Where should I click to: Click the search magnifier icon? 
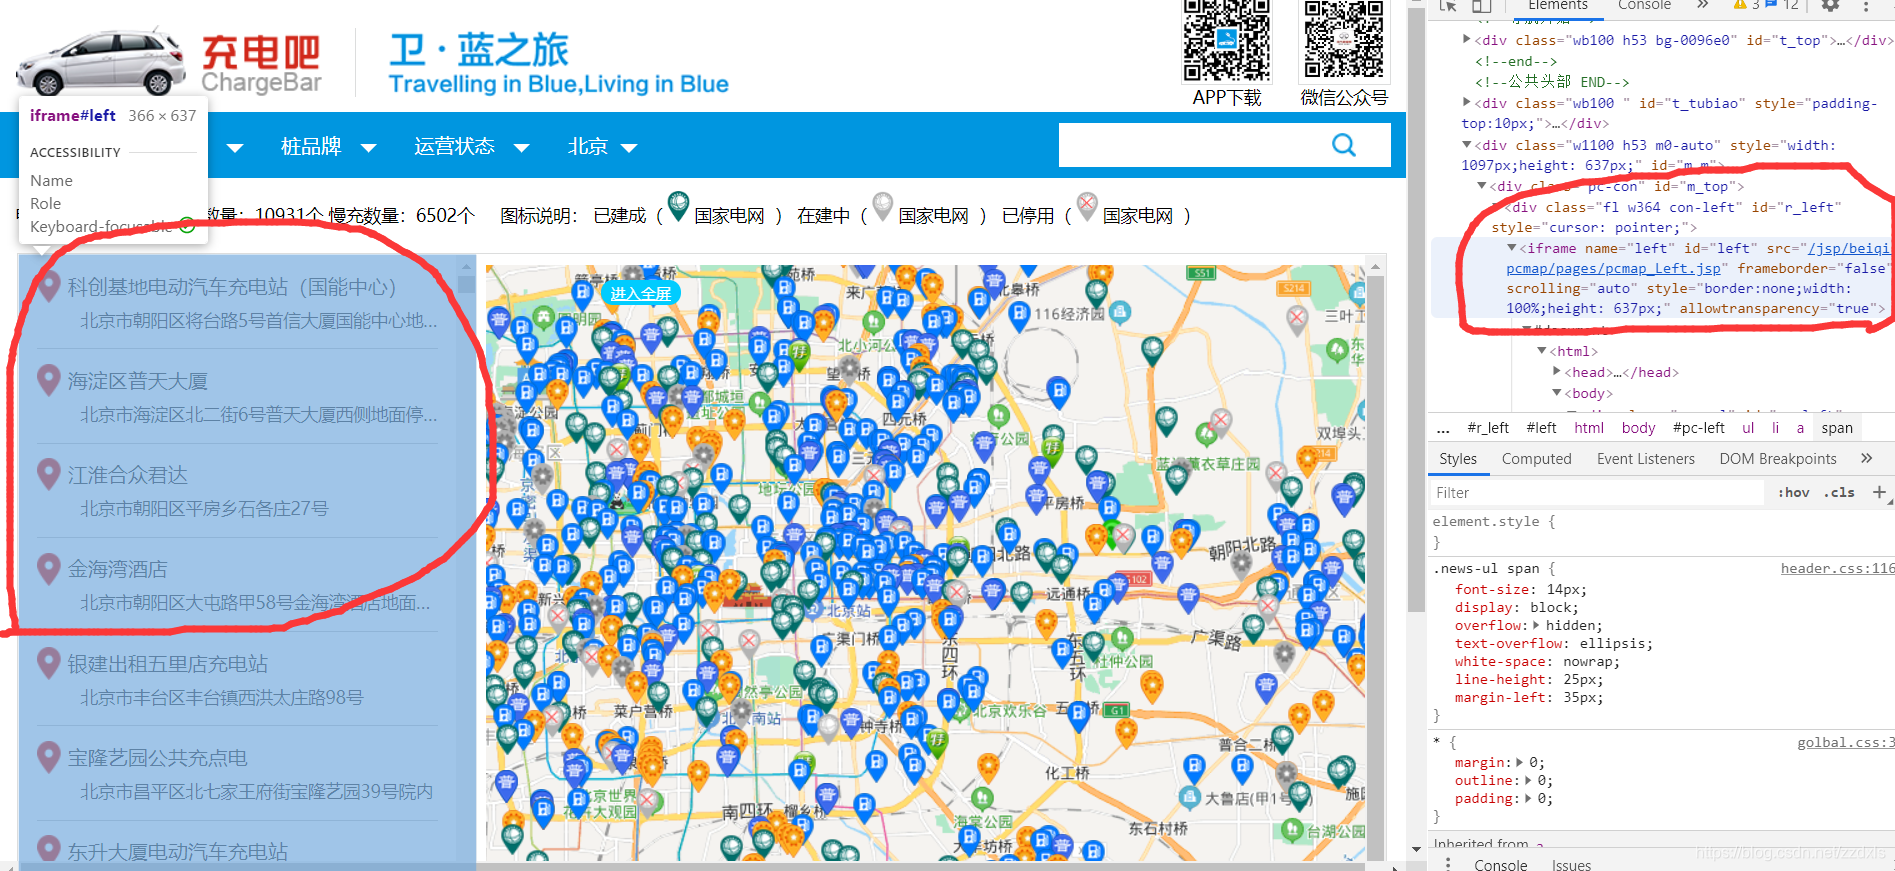[1344, 146]
